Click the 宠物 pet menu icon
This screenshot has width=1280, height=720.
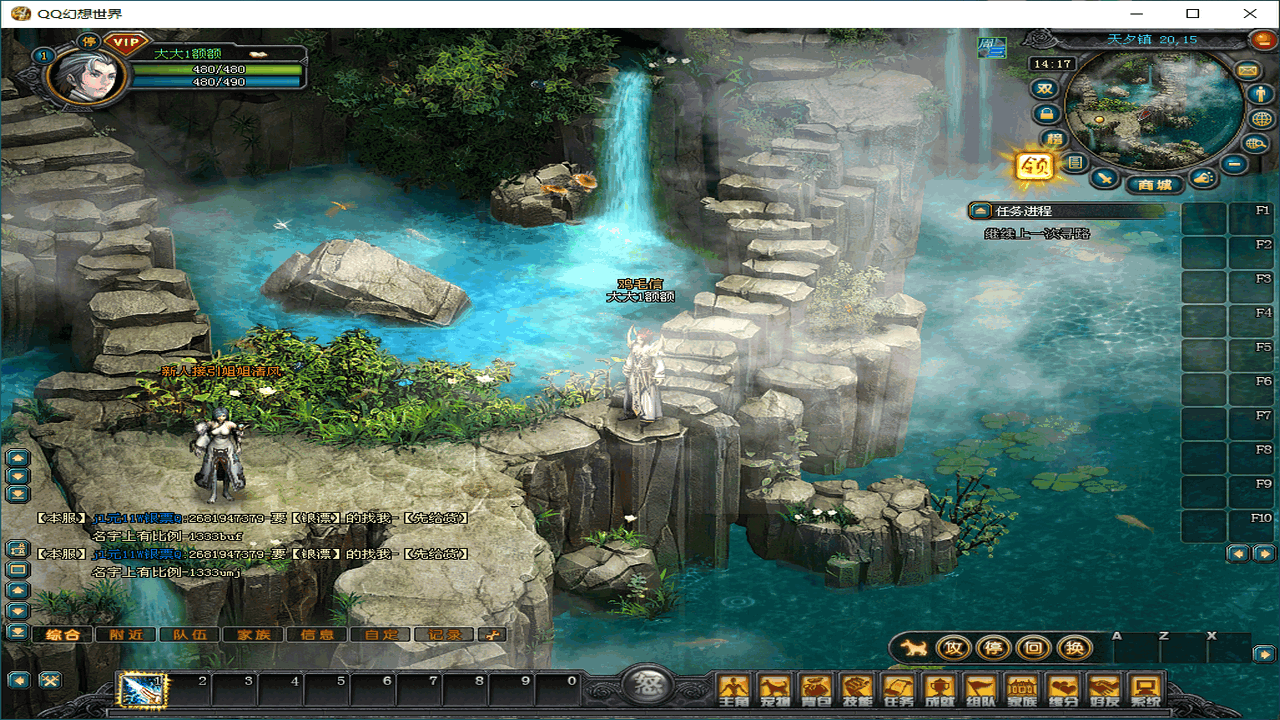776,690
